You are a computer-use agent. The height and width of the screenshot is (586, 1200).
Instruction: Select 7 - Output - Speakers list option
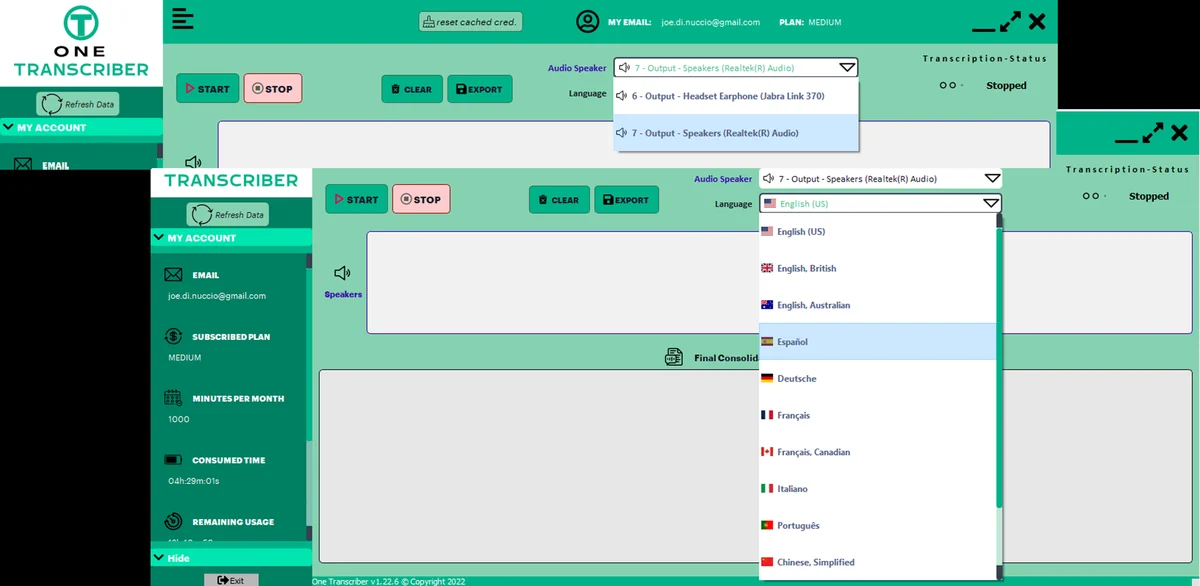736,133
